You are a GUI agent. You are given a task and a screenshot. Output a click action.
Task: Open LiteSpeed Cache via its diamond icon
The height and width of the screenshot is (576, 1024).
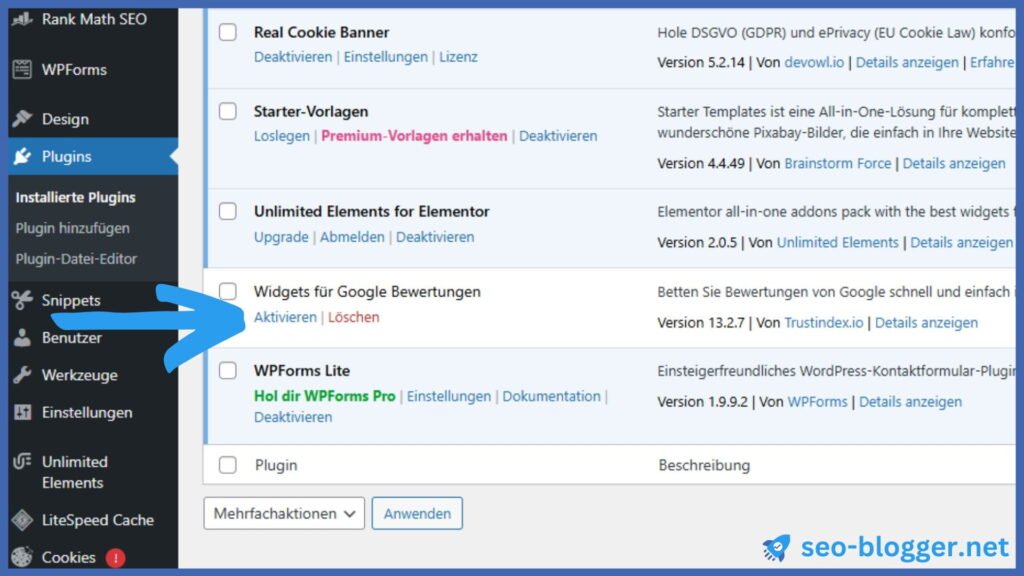click(22, 520)
